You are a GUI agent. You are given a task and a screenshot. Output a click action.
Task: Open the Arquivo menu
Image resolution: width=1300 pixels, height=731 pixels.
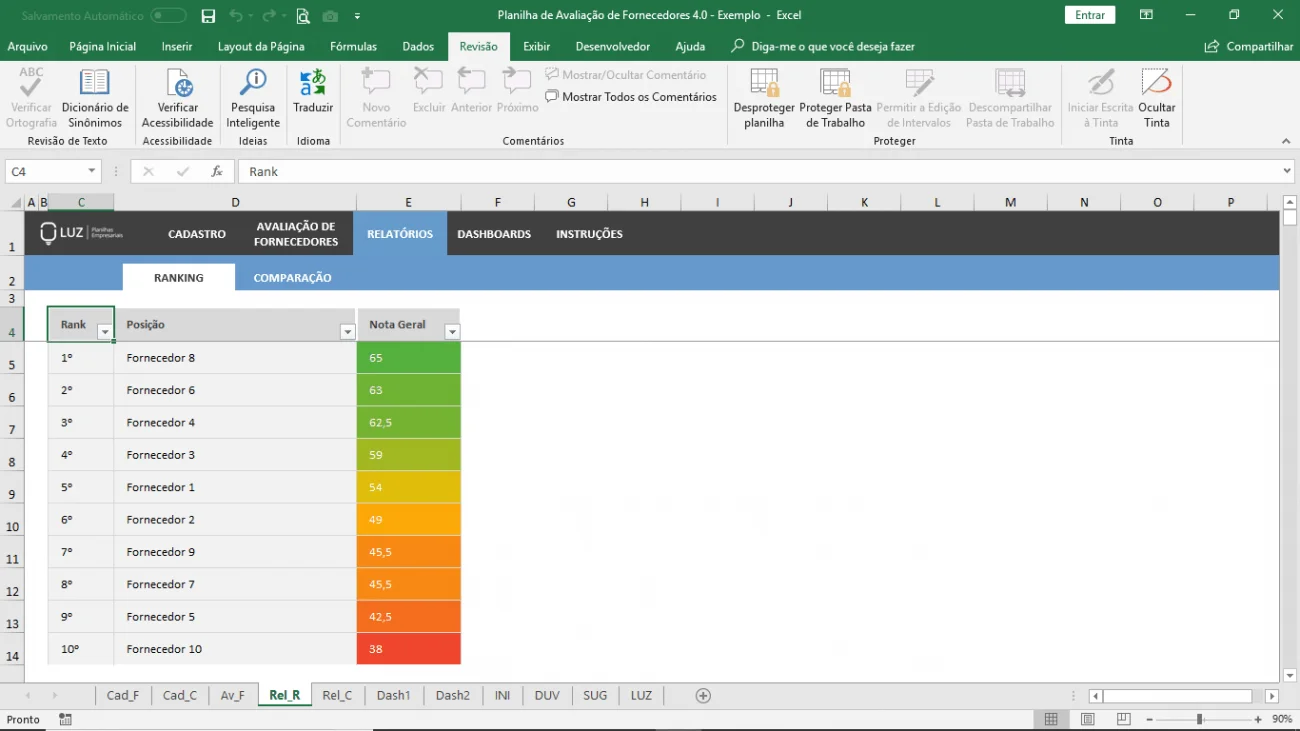point(27,47)
